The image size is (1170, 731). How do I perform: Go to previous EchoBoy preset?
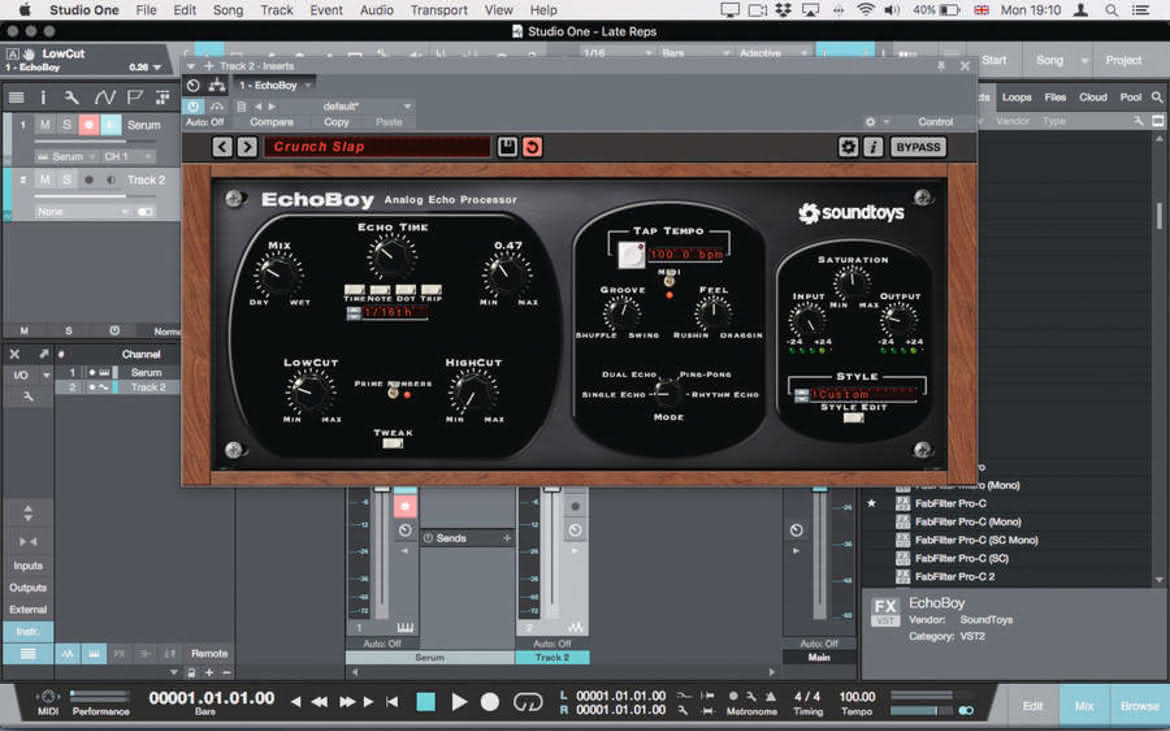[222, 147]
